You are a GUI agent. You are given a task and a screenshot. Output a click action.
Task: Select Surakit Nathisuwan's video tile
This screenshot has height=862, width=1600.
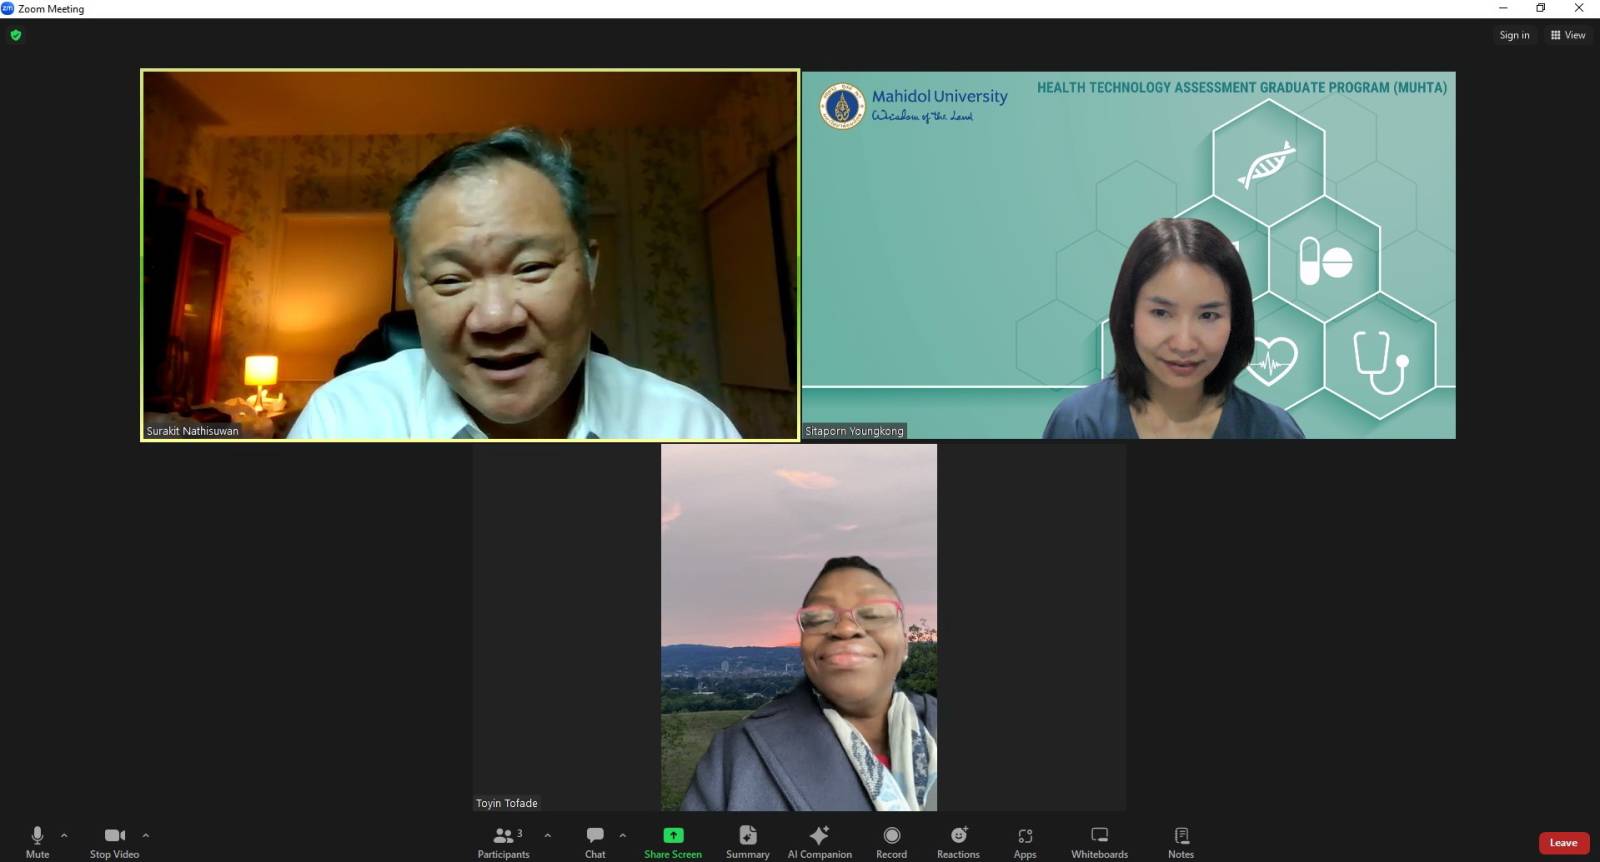470,255
